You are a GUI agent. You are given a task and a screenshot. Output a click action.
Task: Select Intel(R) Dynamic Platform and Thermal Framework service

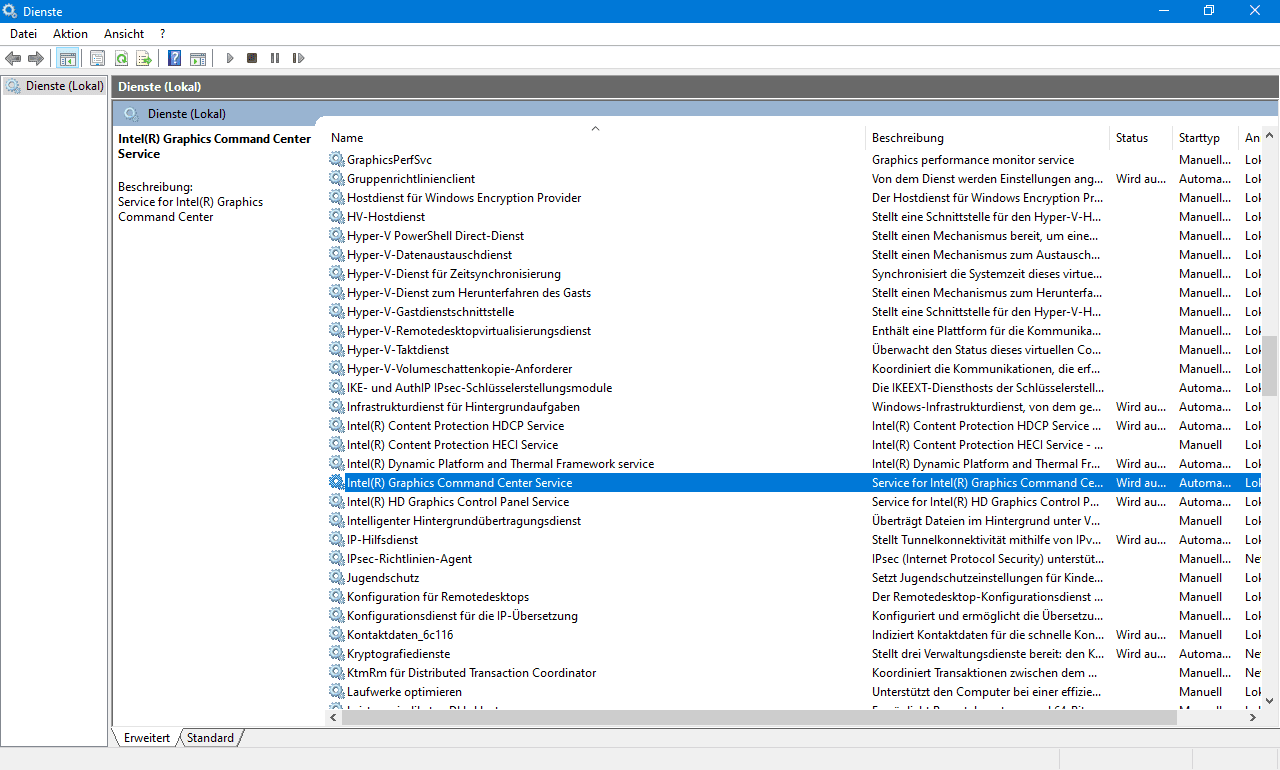(x=795, y=464)
